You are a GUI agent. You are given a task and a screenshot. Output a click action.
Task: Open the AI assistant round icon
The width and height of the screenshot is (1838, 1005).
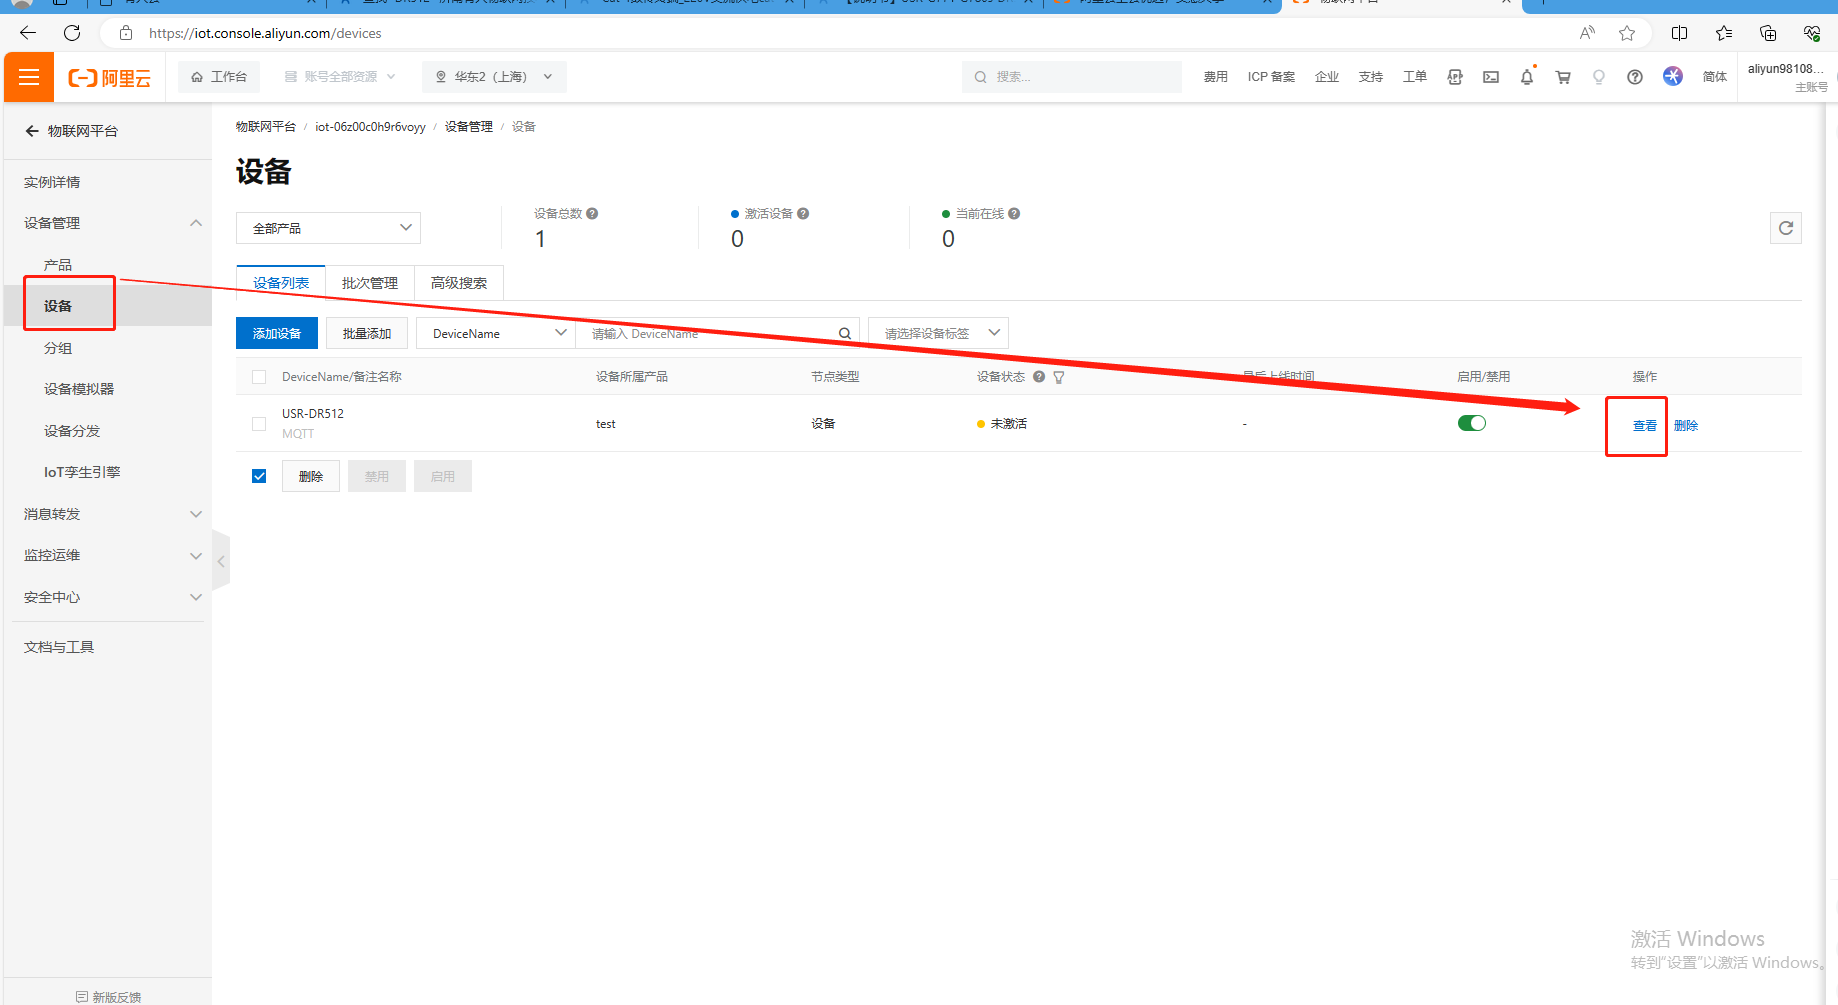1673,76
